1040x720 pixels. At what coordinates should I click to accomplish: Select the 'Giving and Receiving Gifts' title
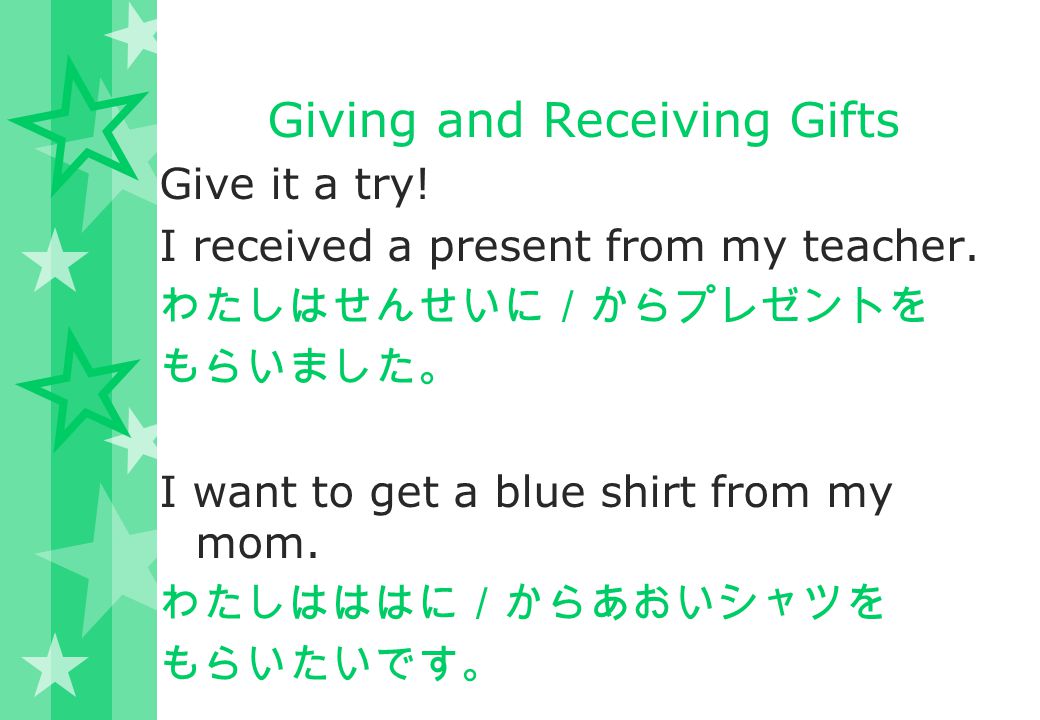pyautogui.click(x=584, y=121)
